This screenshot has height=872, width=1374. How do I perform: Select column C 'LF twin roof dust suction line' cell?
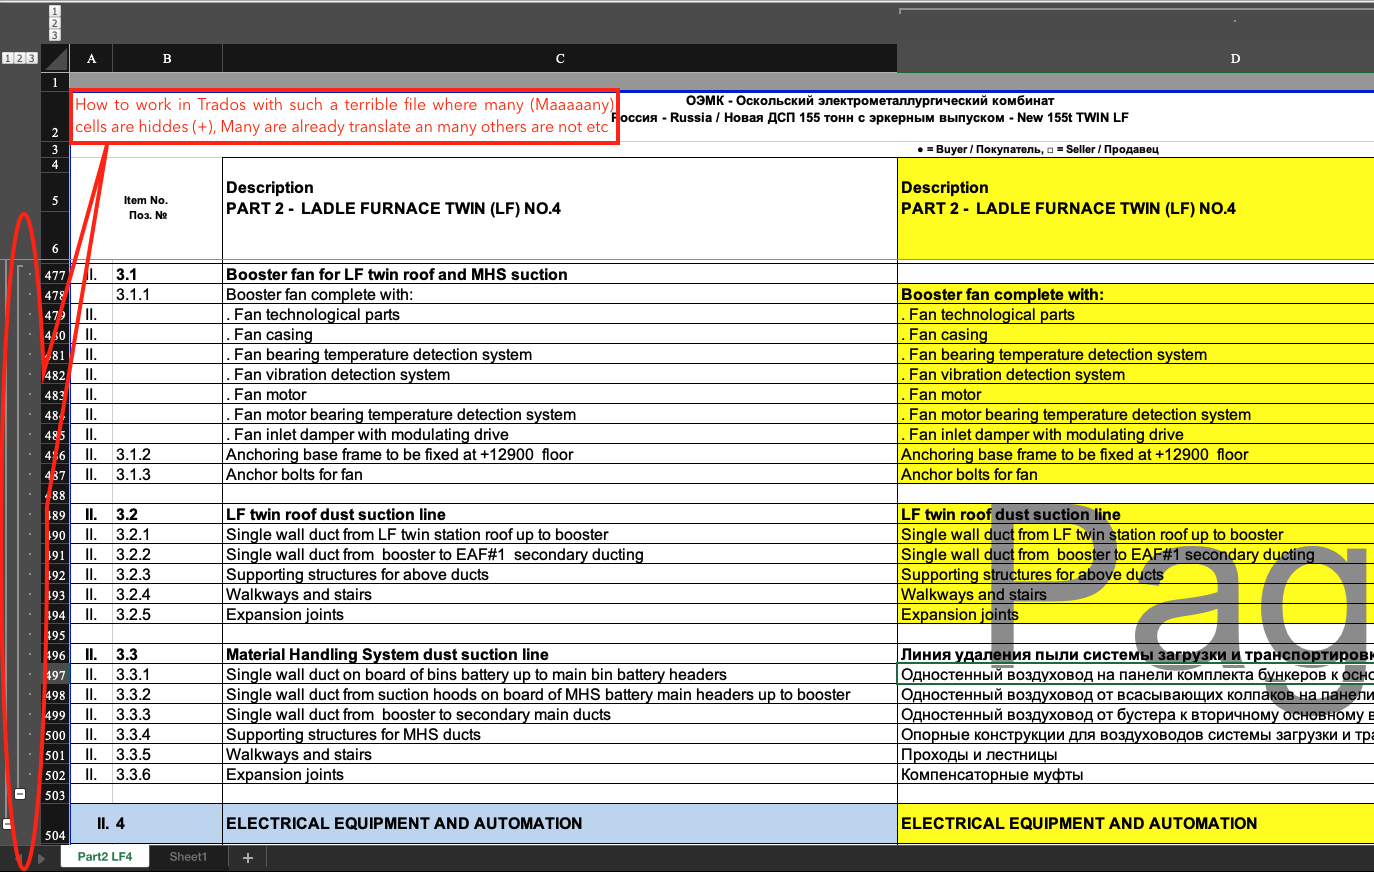pos(560,514)
